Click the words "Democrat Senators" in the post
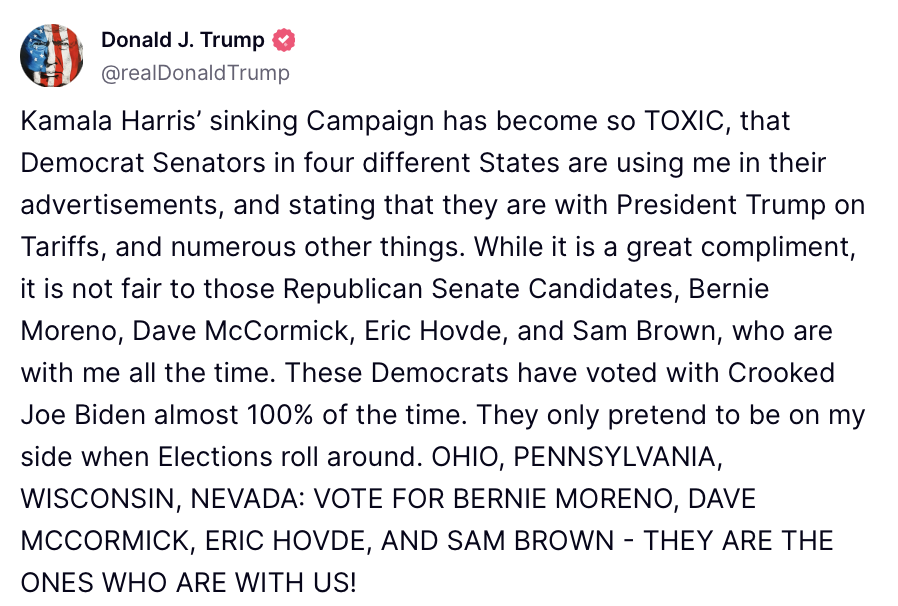898x606 pixels. (143, 163)
